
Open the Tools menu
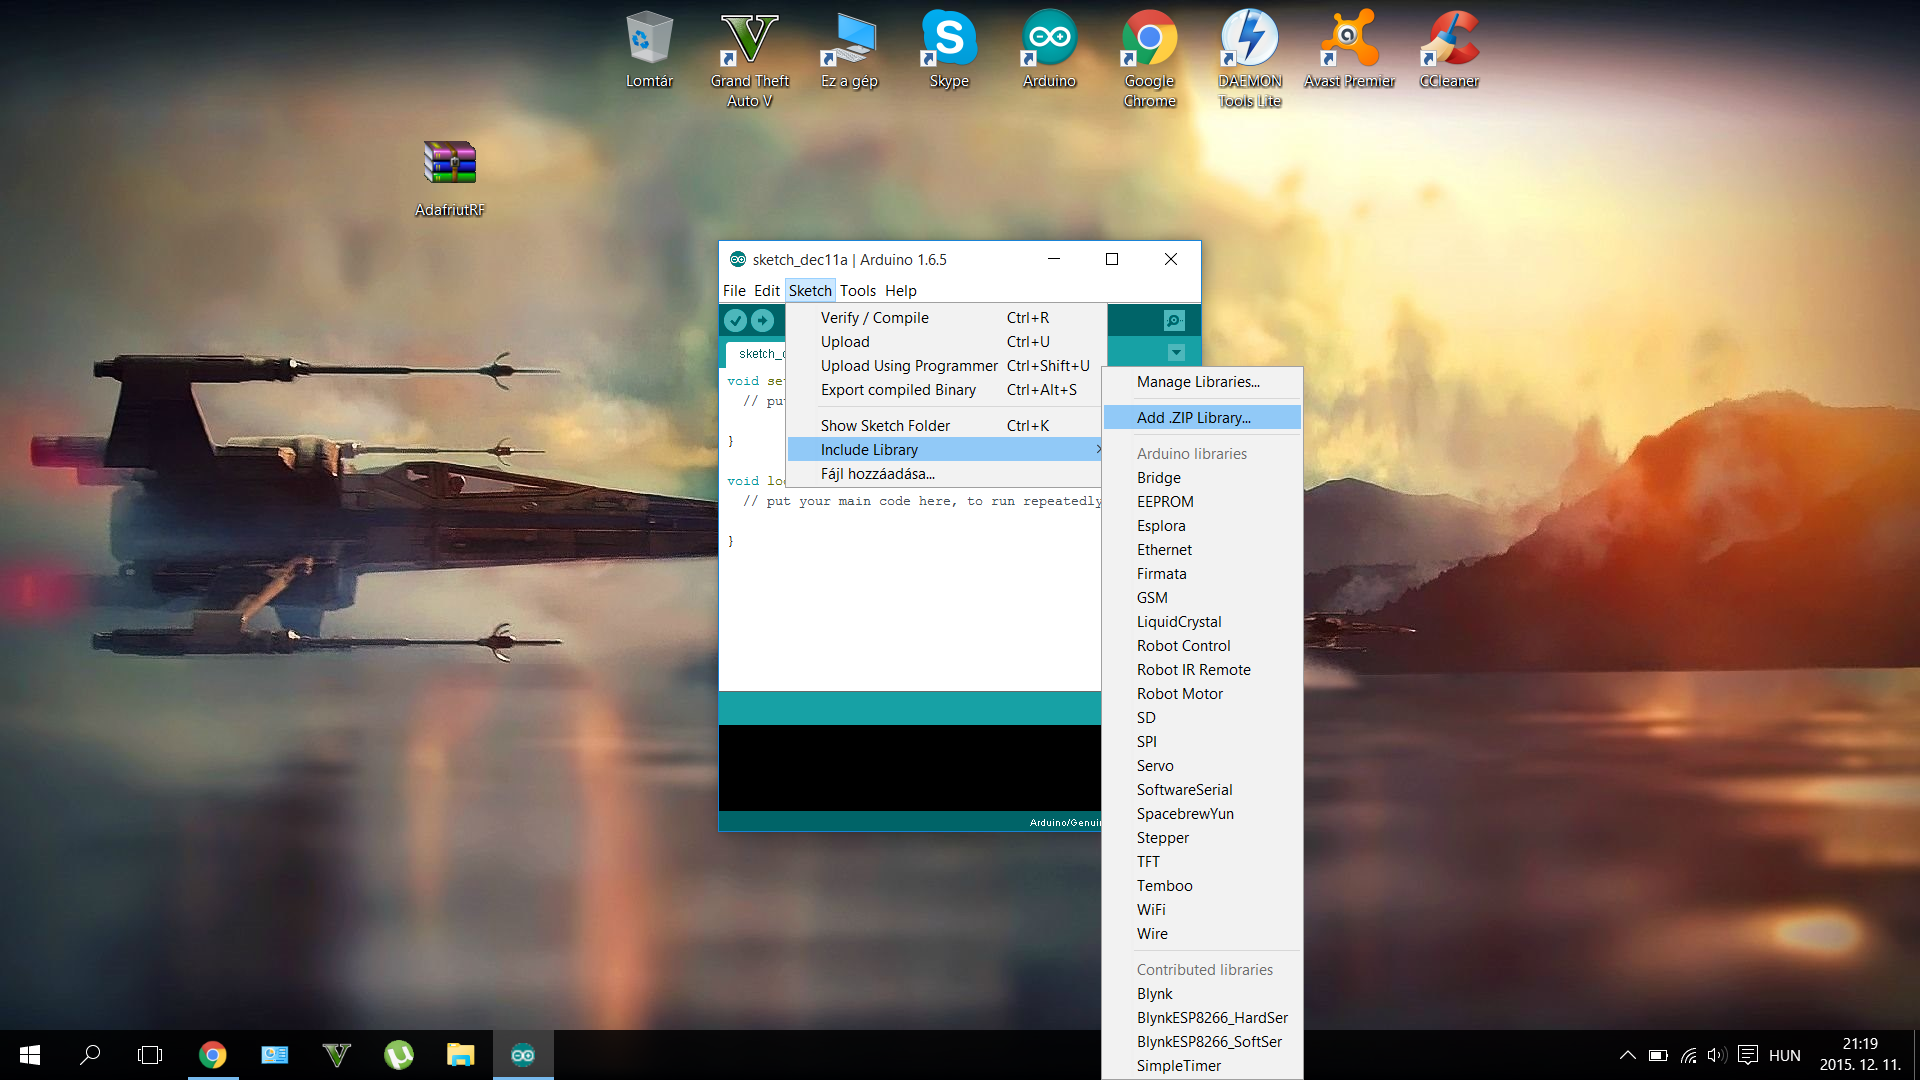click(857, 291)
